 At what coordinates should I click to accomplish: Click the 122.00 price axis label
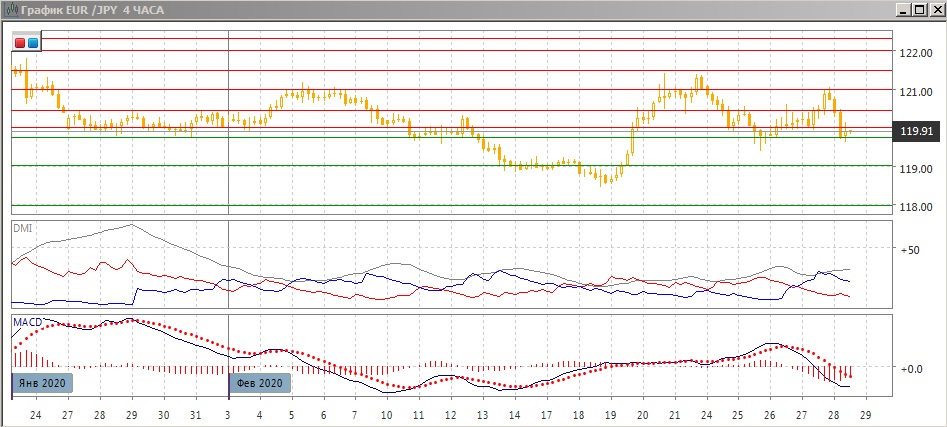(916, 54)
